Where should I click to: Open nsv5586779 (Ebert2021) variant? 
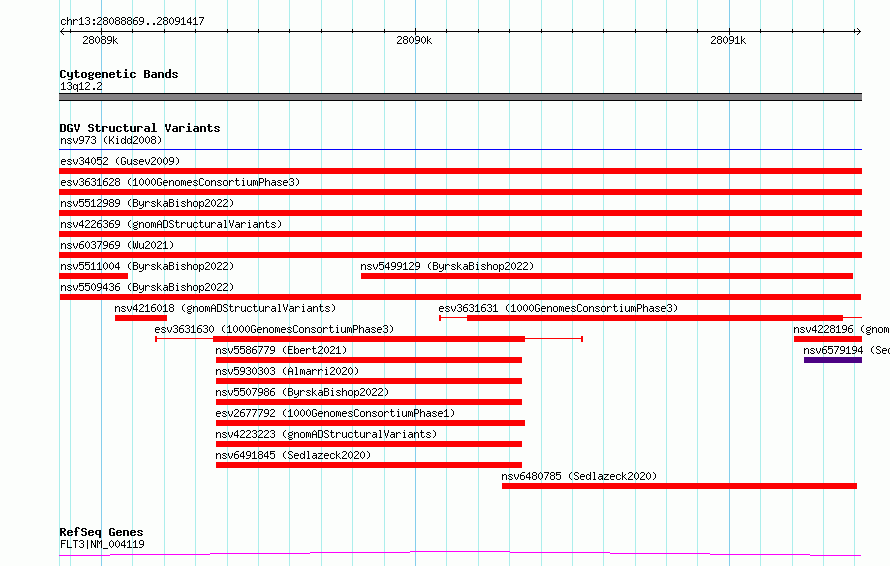pos(281,350)
